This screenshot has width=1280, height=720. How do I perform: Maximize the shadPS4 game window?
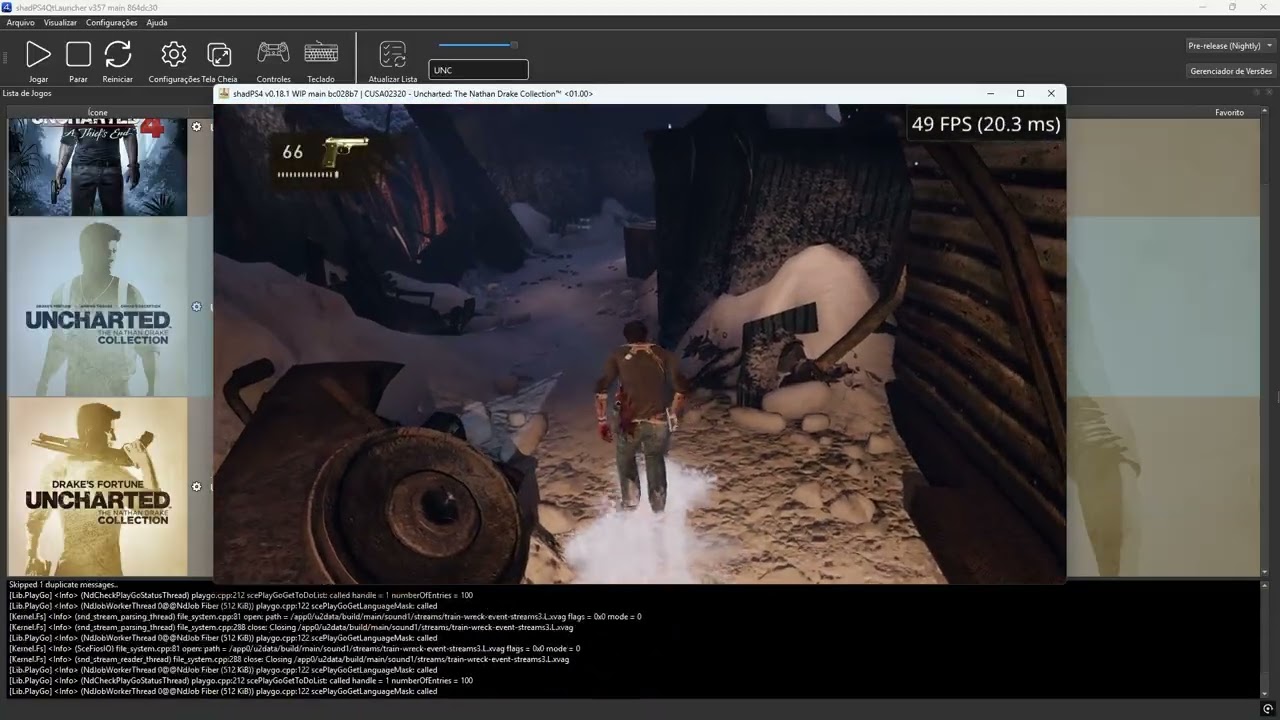1020,94
